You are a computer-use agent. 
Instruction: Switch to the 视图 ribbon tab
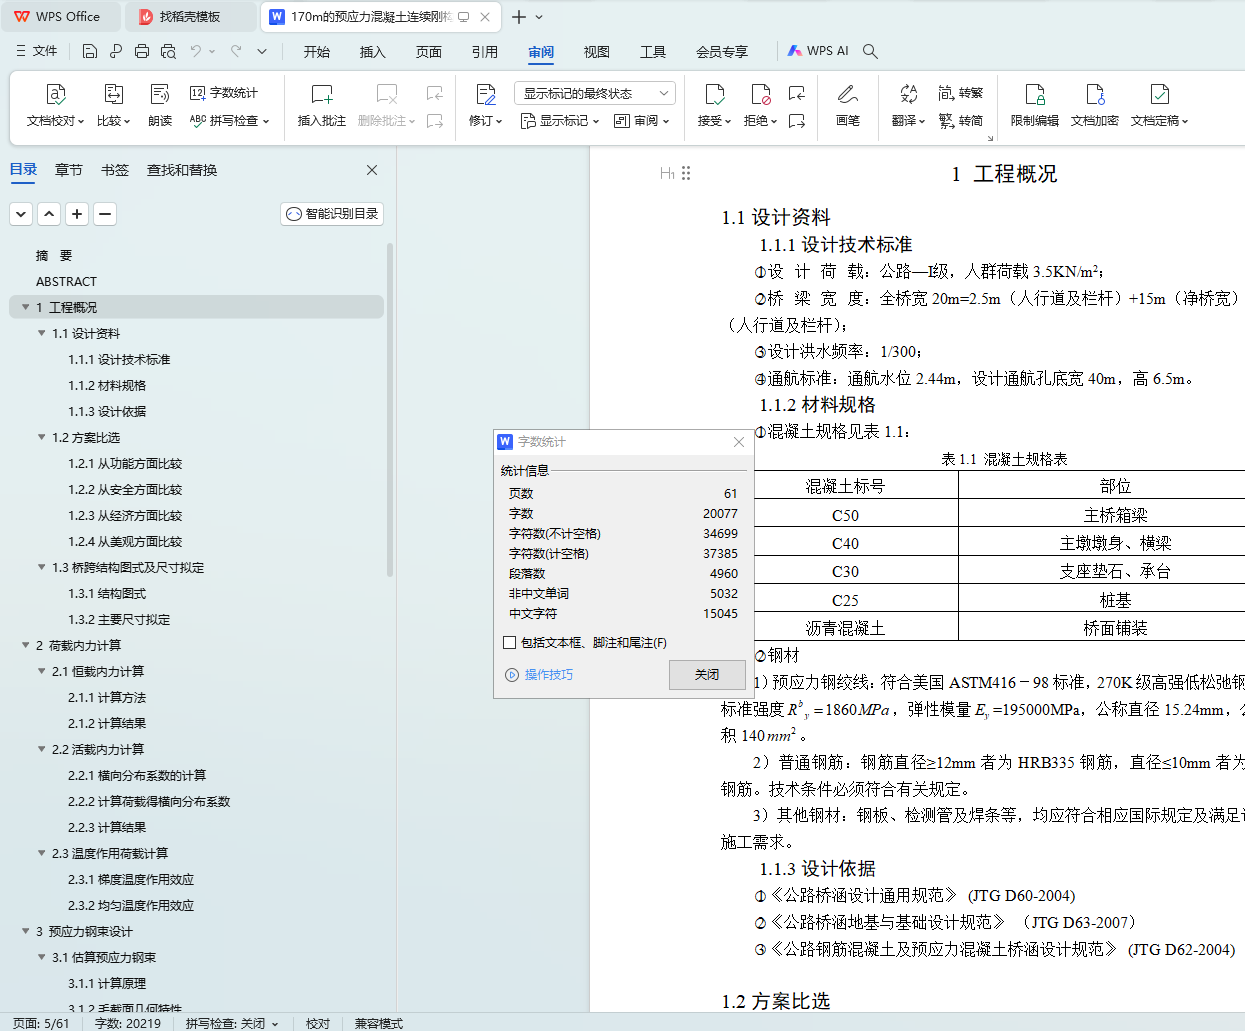[597, 52]
